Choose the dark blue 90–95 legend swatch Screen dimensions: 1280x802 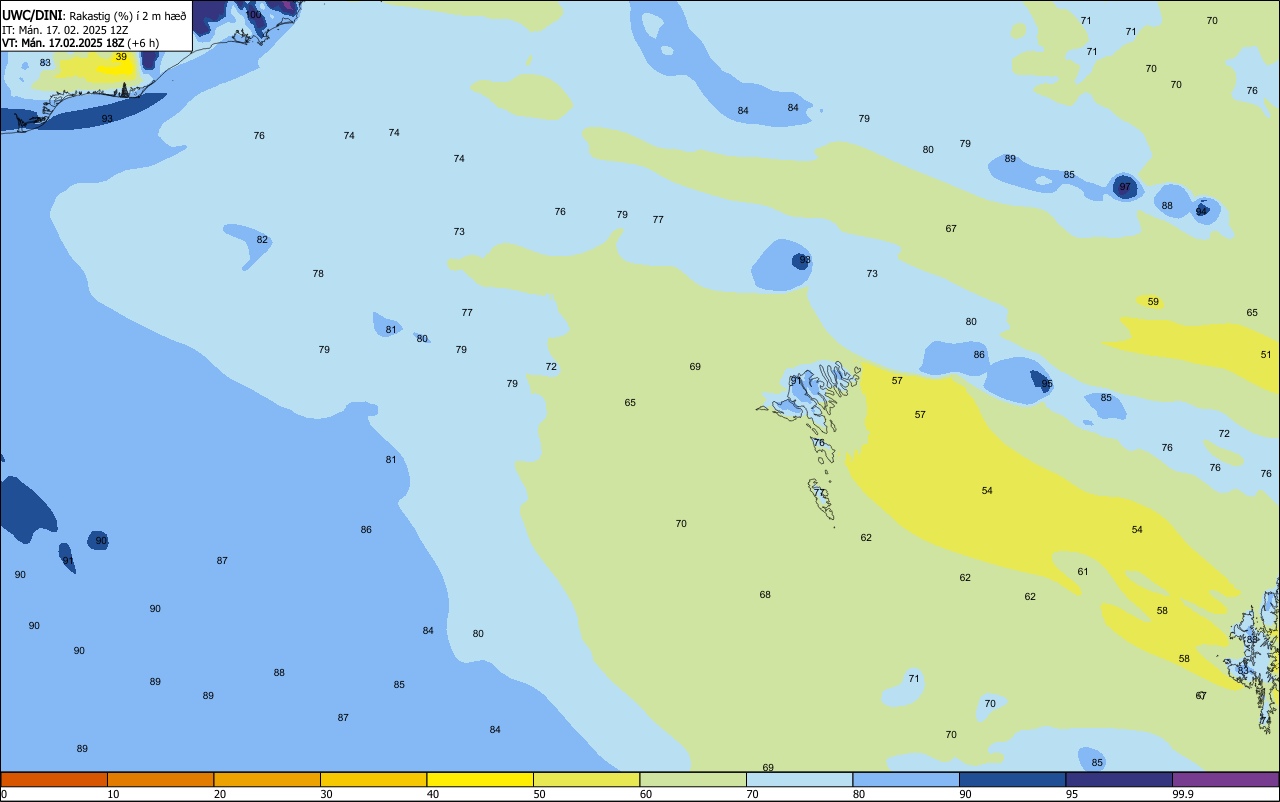point(1012,779)
